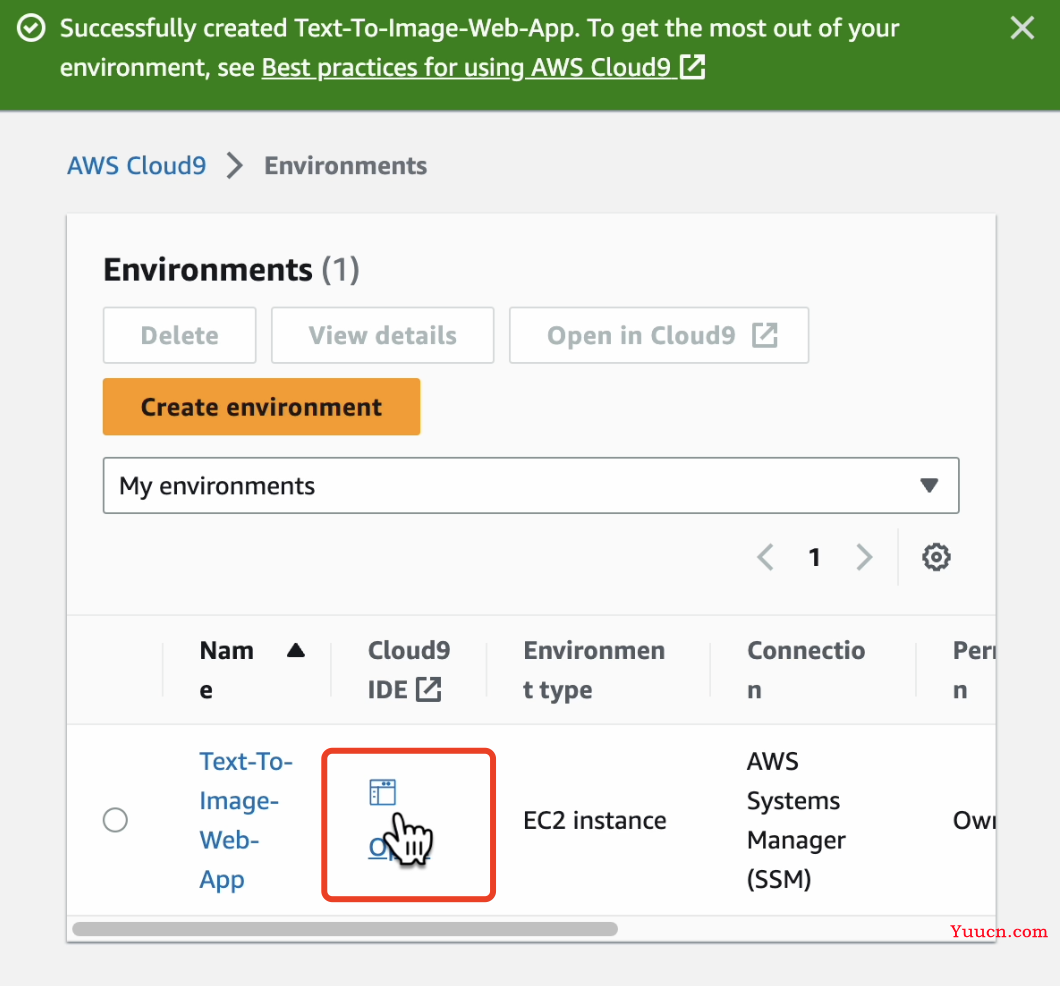Image resolution: width=1060 pixels, height=986 pixels.
Task: Click external link icon after Best practices
Action: click(692, 68)
